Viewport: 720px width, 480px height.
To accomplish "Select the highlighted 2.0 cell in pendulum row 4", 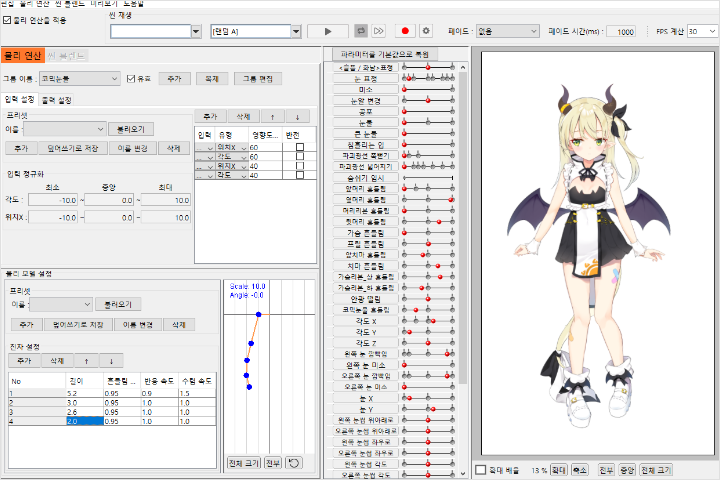I will click(84, 421).
